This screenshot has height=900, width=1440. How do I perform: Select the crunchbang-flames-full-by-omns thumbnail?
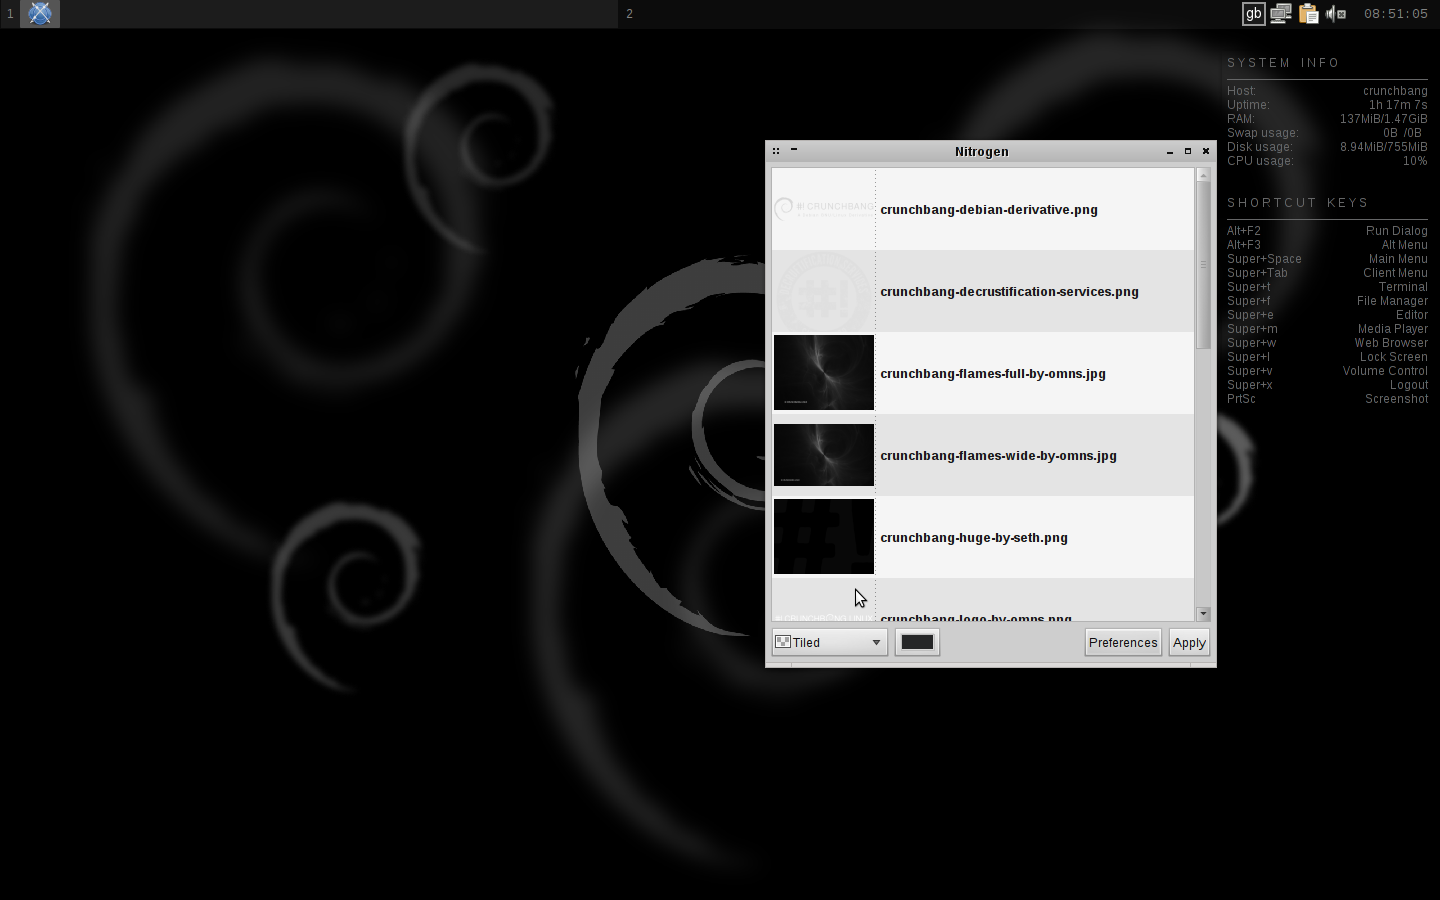pyautogui.click(x=824, y=373)
